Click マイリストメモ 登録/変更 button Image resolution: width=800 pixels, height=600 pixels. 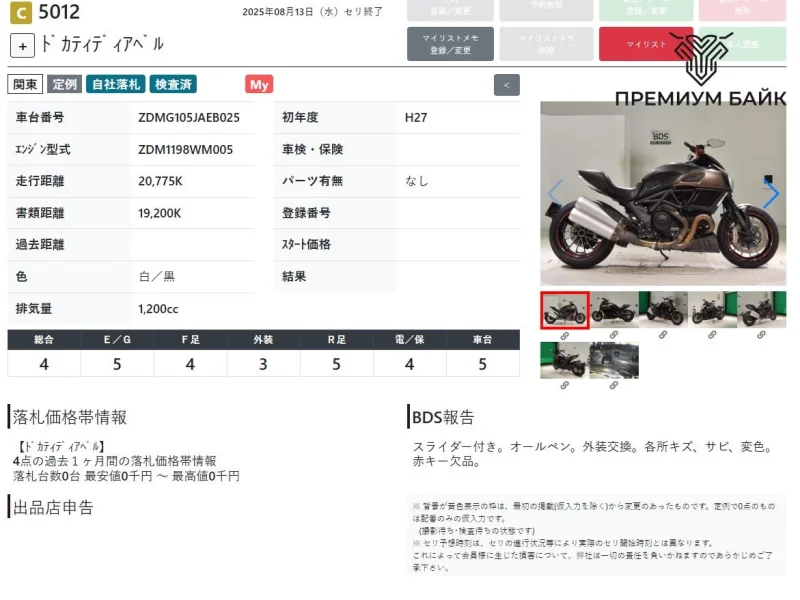tap(450, 44)
